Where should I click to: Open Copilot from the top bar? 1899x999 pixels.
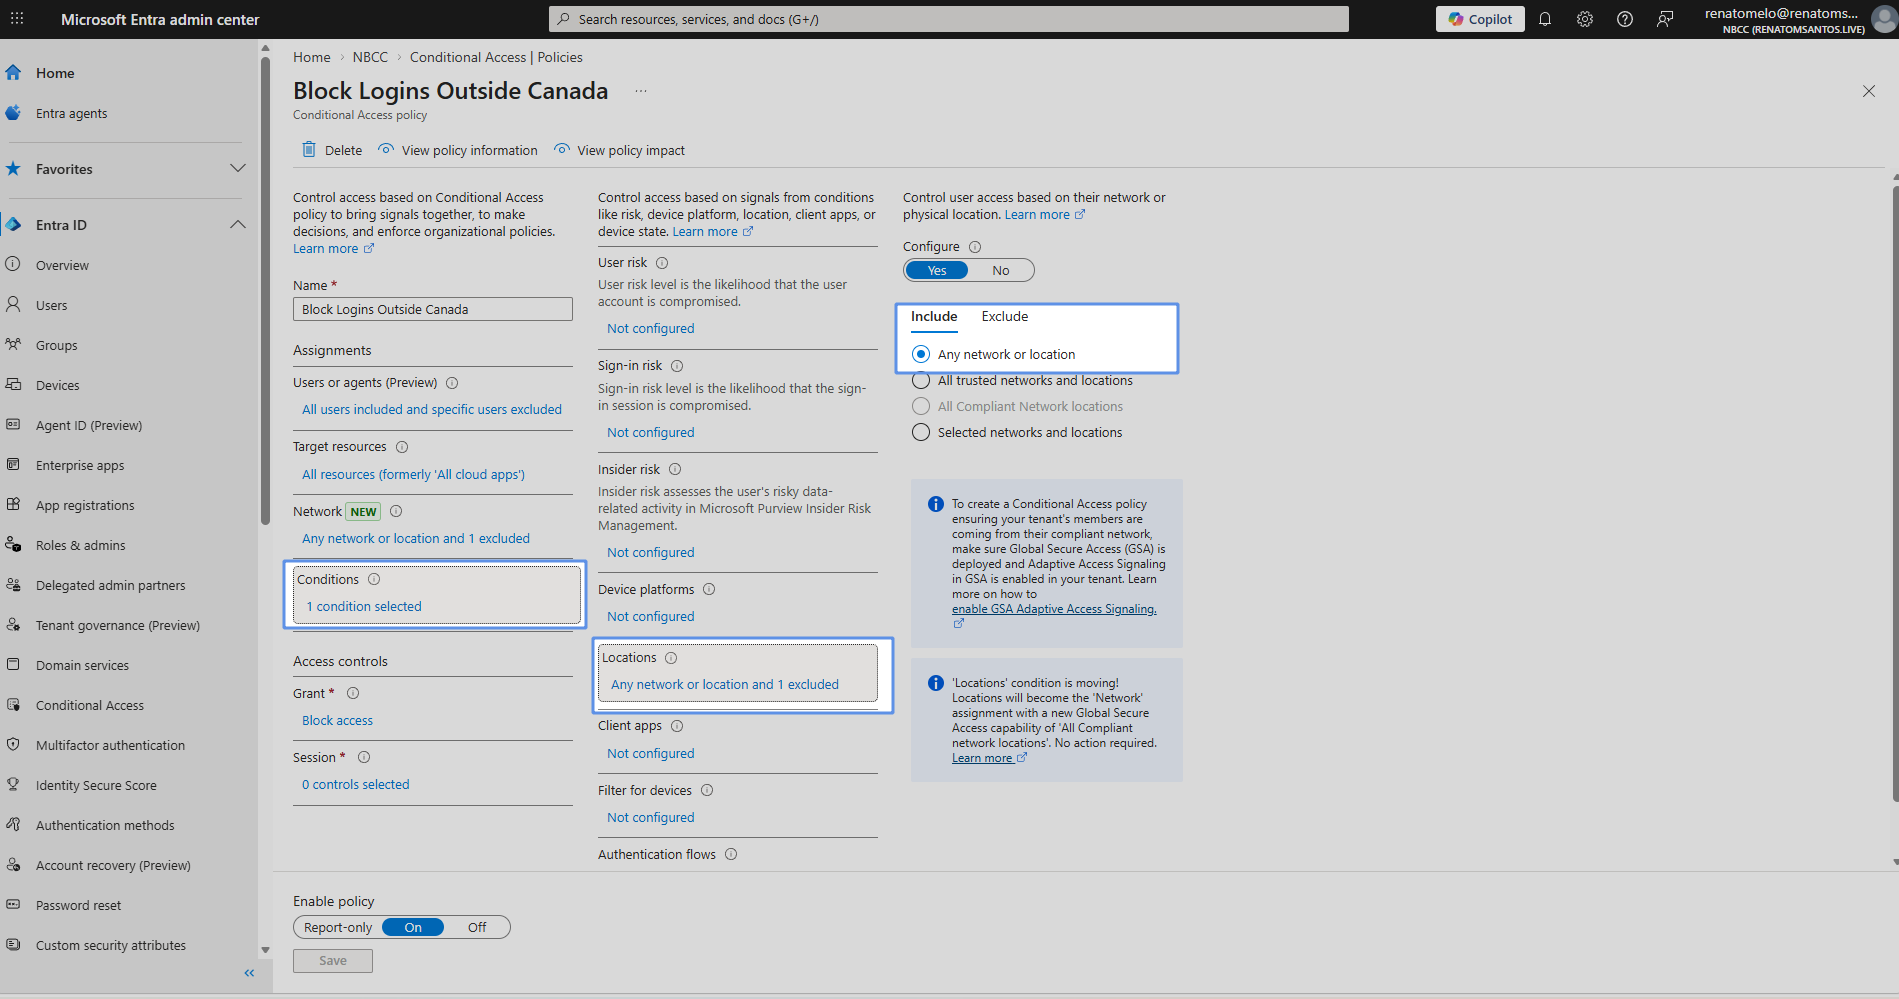[1480, 19]
